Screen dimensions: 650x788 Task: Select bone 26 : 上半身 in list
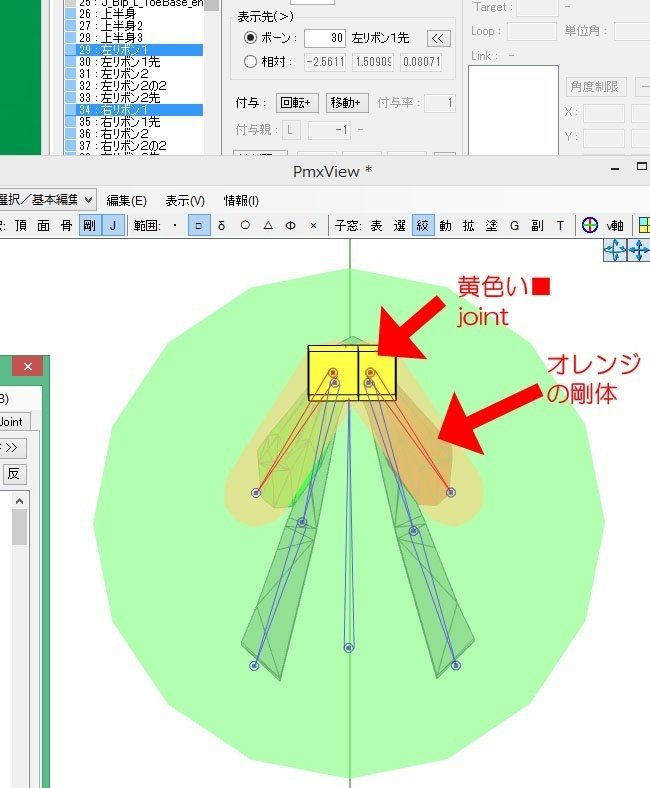coord(134,14)
